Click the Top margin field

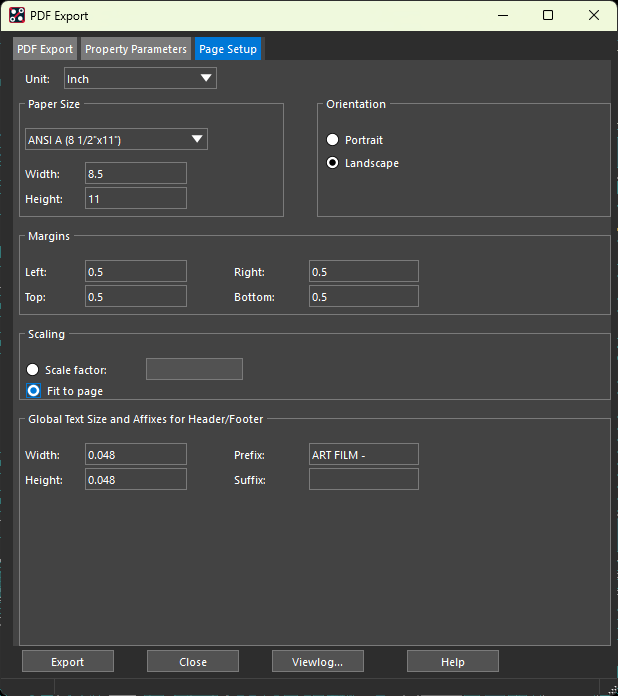click(136, 297)
